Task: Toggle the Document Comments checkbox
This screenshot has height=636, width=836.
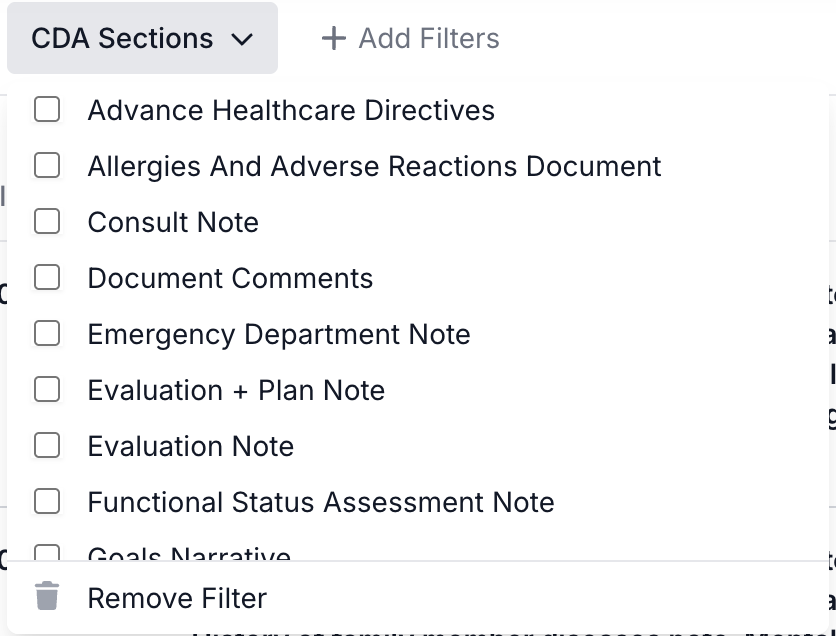Action: 47,277
